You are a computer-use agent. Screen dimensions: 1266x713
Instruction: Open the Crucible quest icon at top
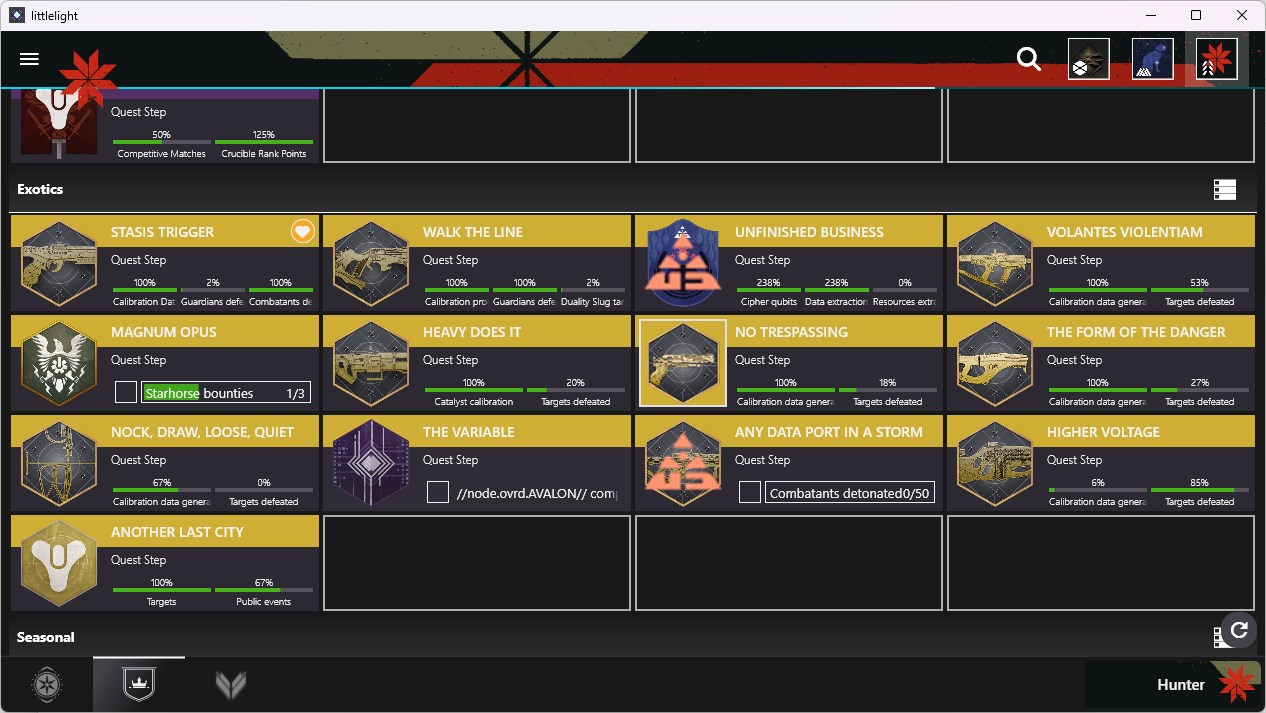click(x=59, y=123)
